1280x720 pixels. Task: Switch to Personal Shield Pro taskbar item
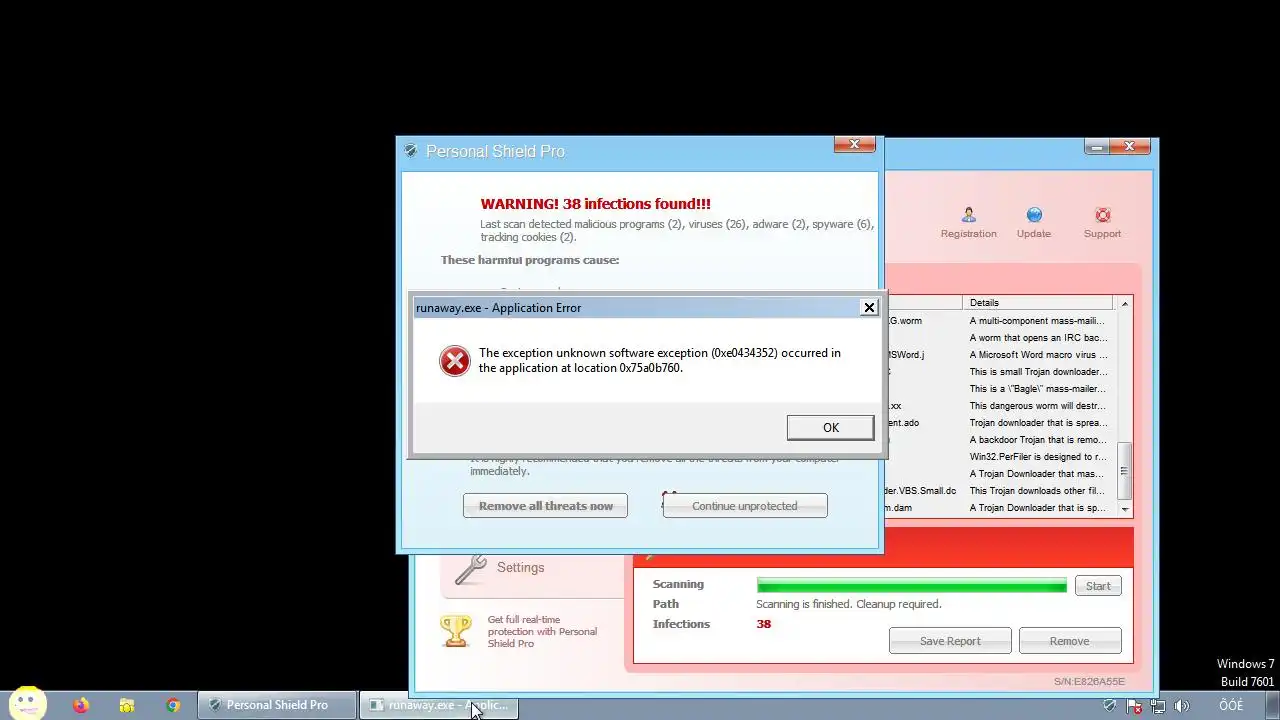(x=277, y=705)
